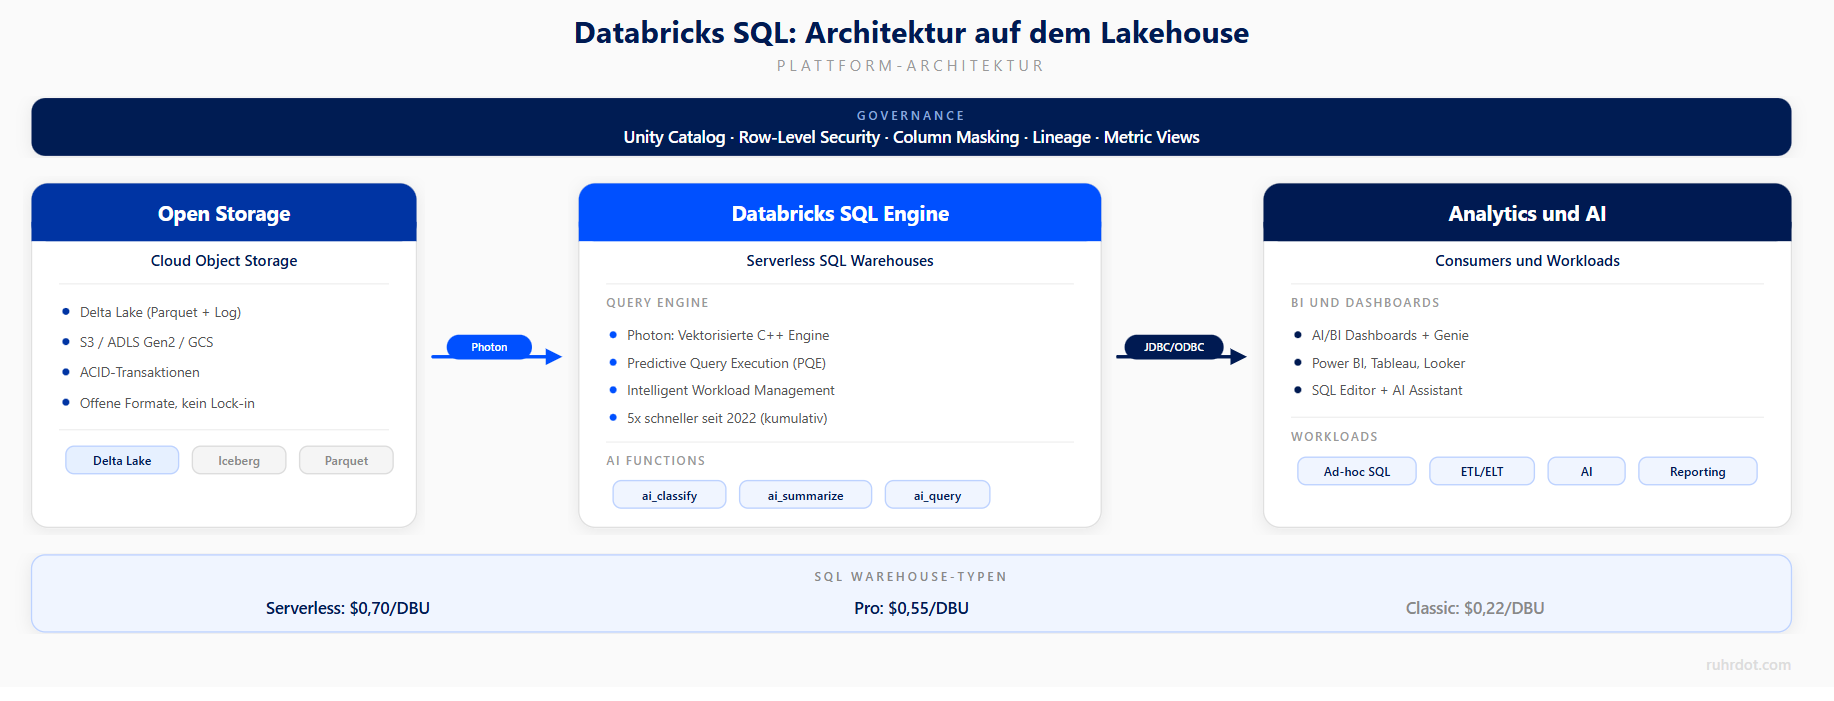Click the 'AI FUNCTIONS' section label
The width and height of the screenshot is (1834, 701).
tap(655, 461)
